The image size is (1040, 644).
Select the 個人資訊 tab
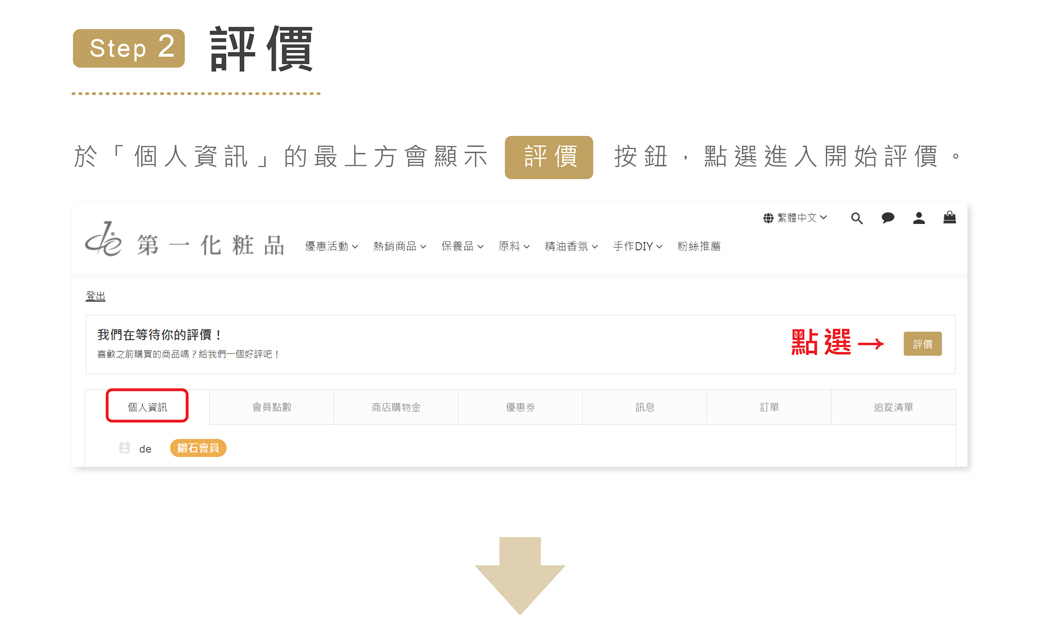pos(147,407)
